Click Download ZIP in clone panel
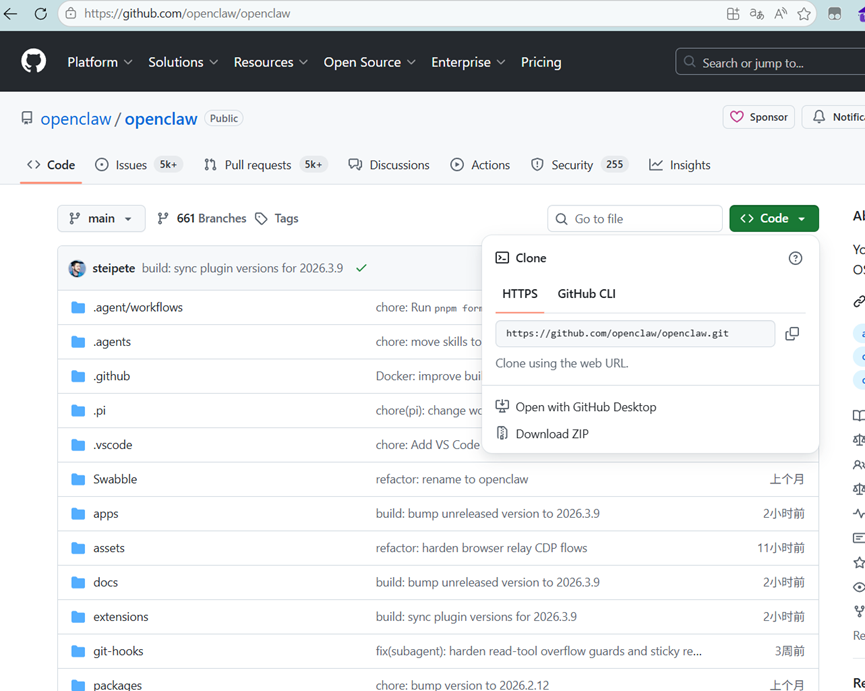Image resolution: width=865 pixels, height=691 pixels. (551, 434)
